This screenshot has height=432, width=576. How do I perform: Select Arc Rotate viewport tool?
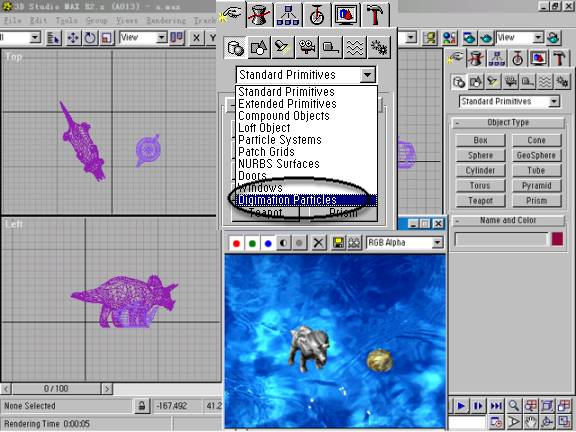tap(547, 422)
